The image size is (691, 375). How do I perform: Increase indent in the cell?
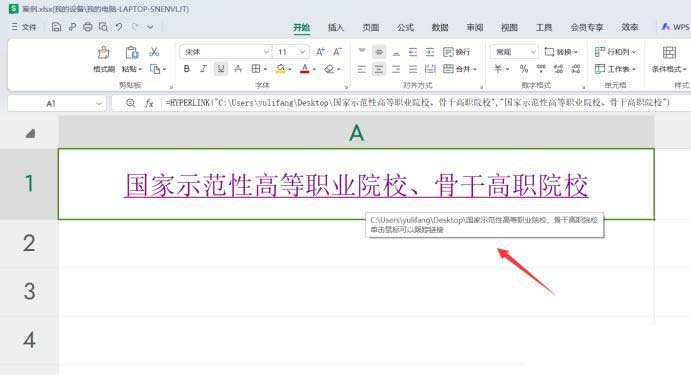pos(430,52)
